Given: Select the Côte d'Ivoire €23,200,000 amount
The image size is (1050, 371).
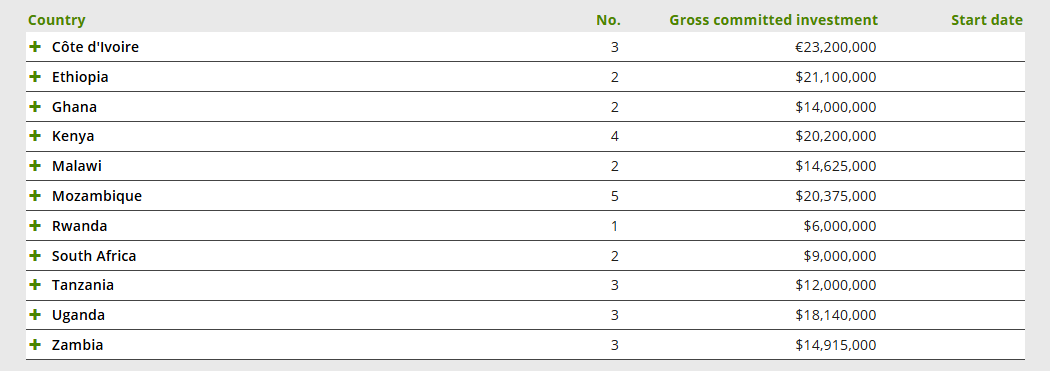Looking at the screenshot, I should pyautogui.click(x=835, y=48).
